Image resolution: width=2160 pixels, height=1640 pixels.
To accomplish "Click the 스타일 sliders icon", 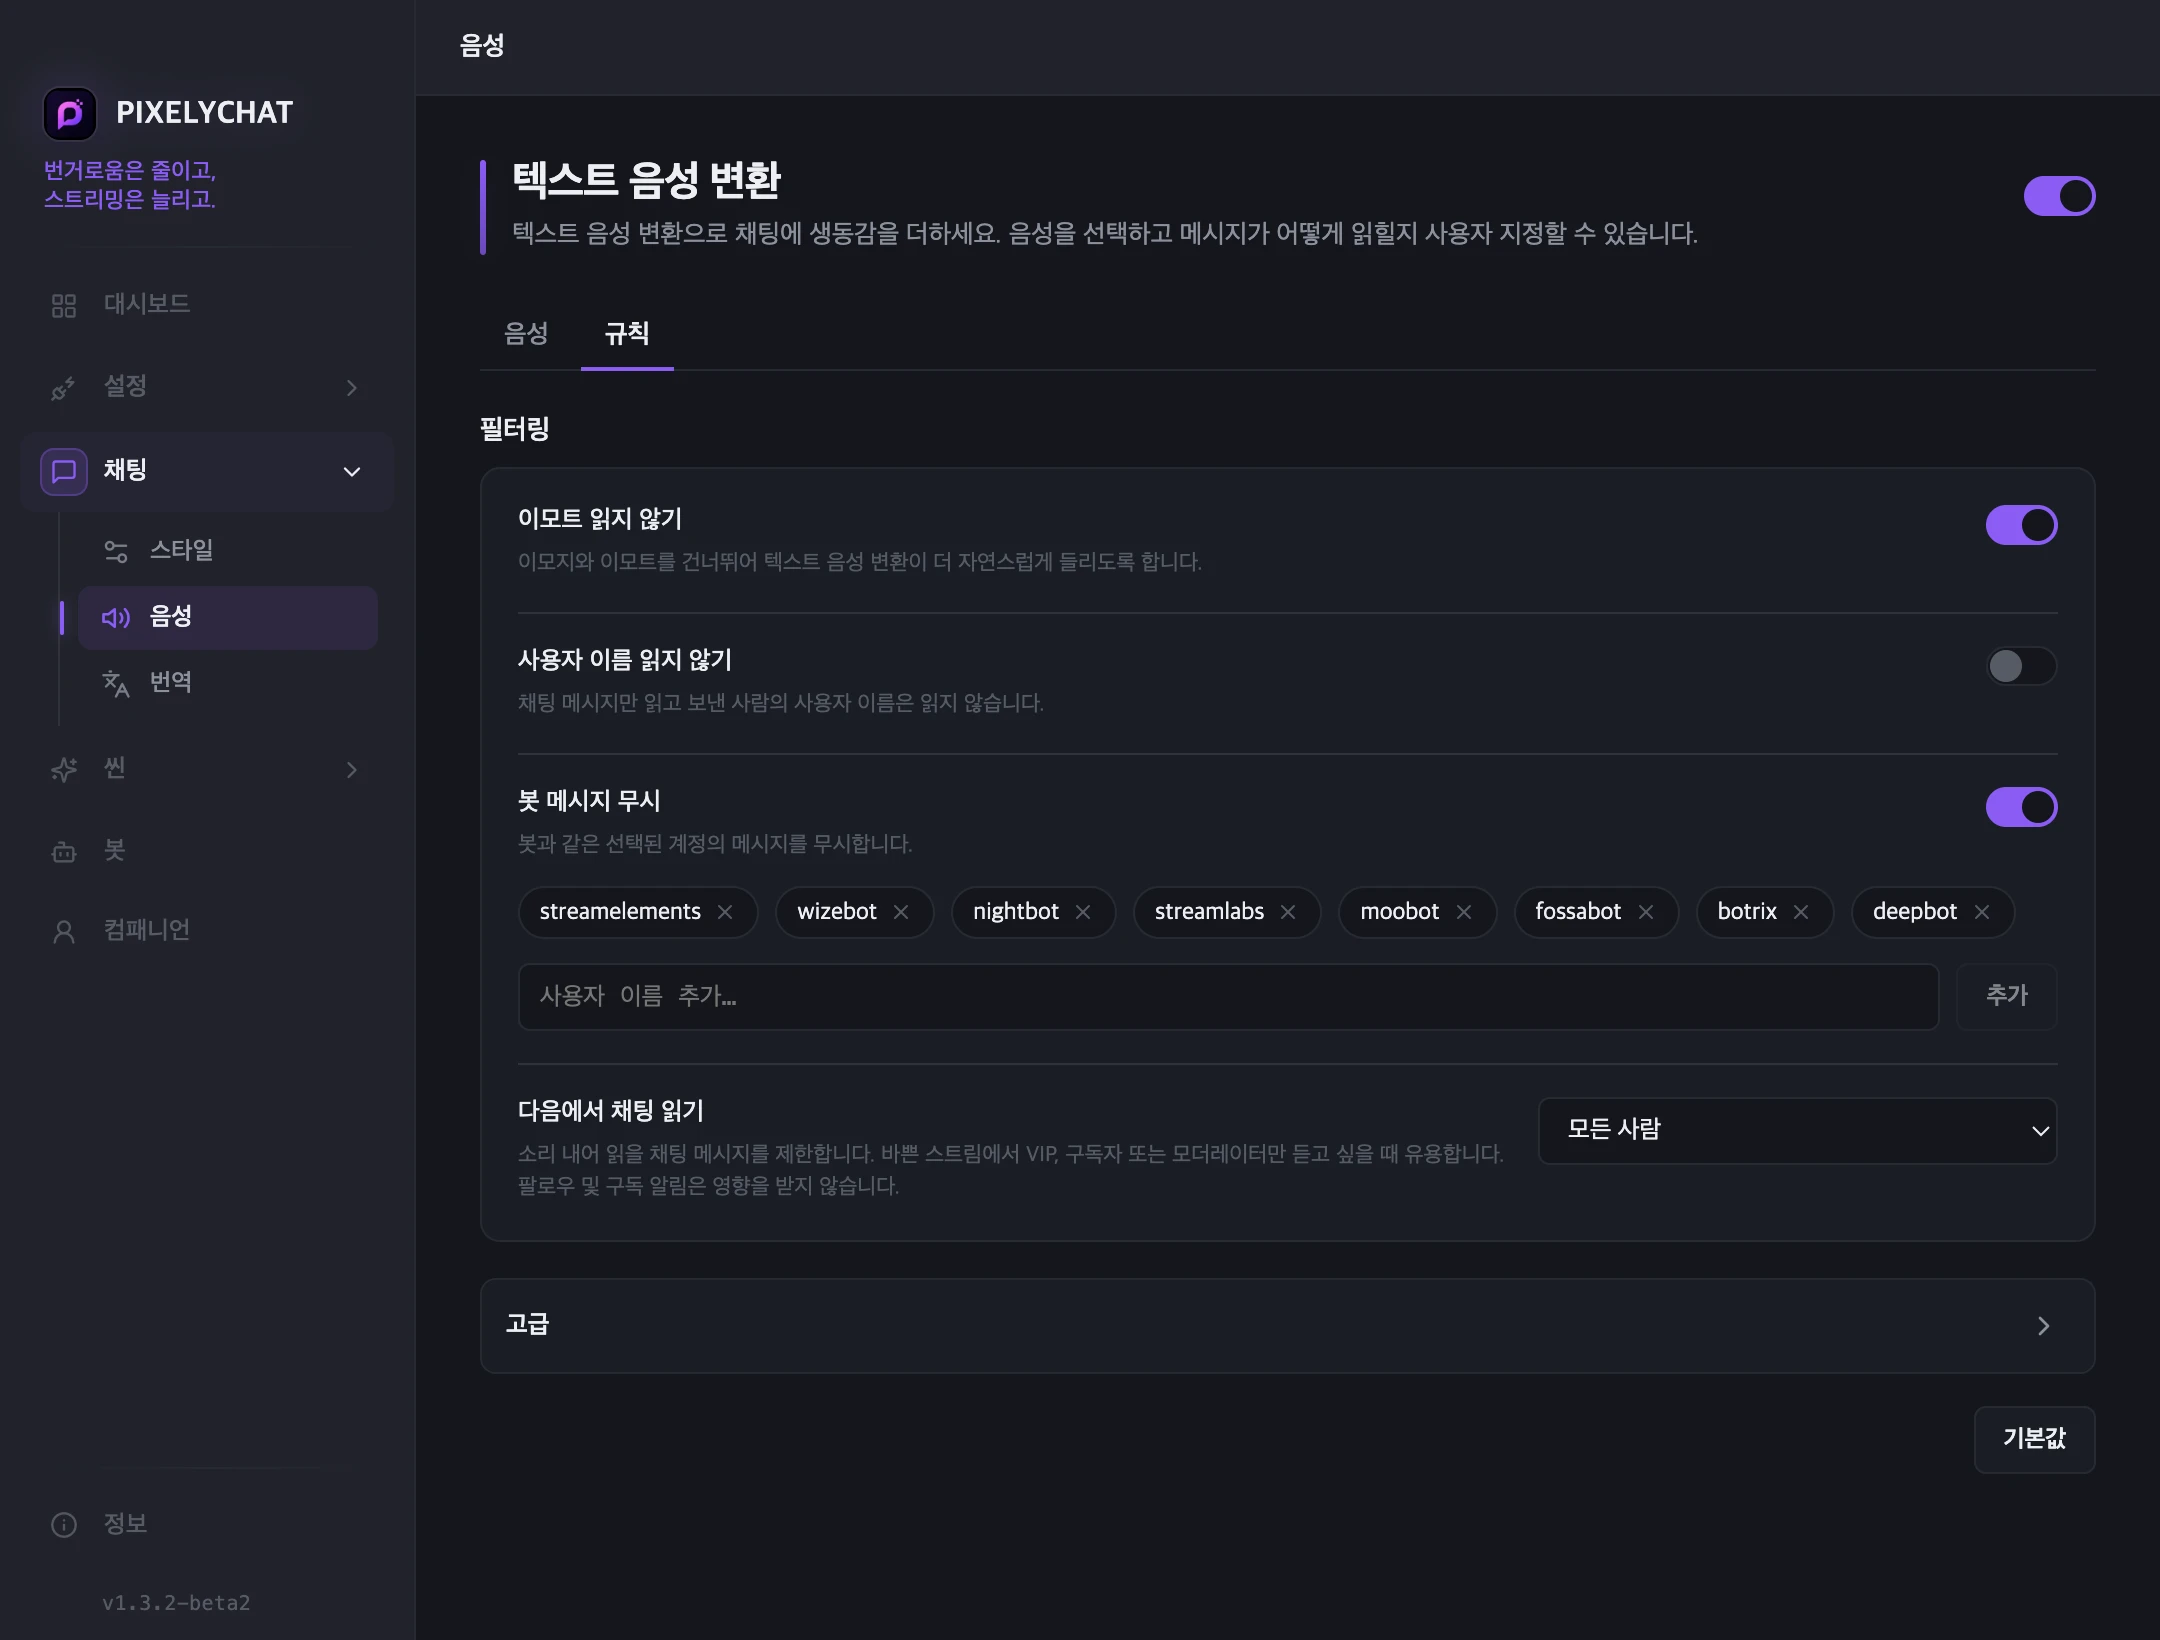I will coord(116,551).
